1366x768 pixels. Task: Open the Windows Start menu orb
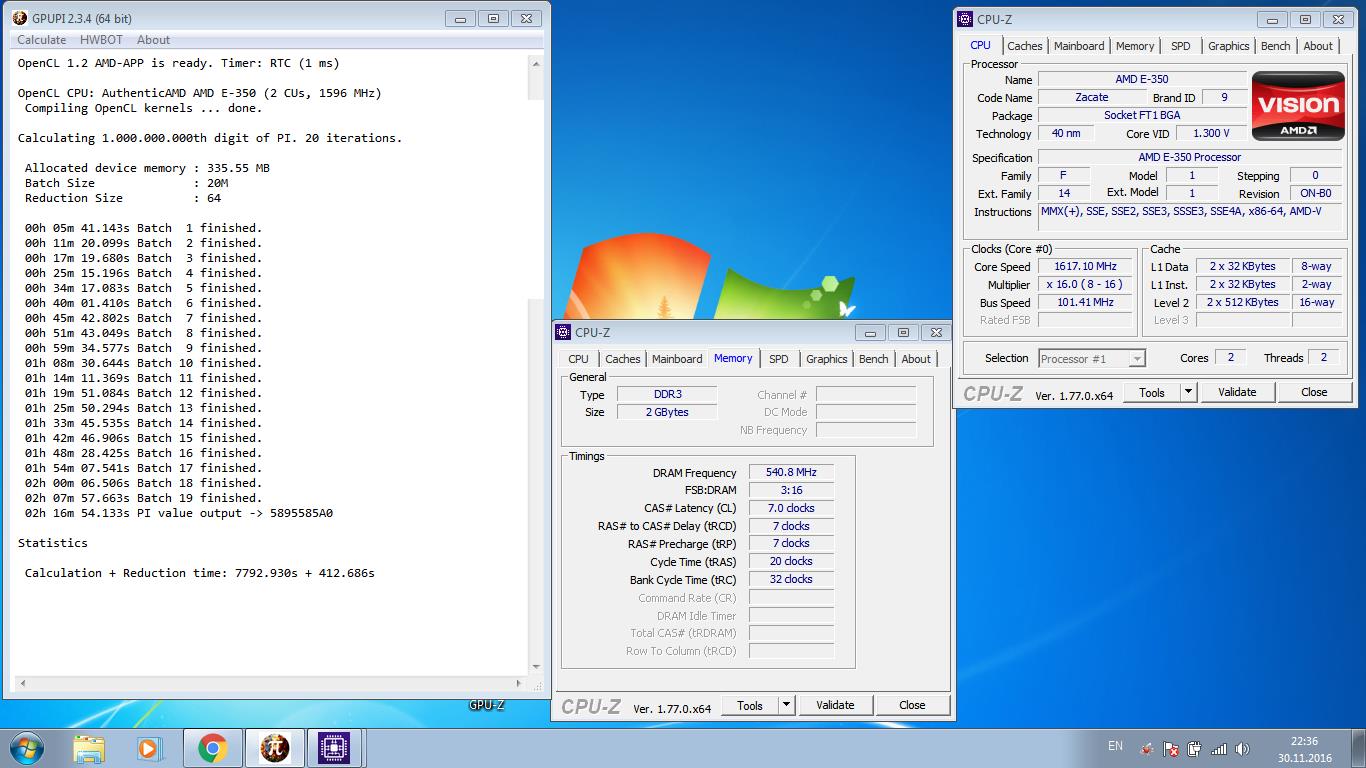coord(25,747)
